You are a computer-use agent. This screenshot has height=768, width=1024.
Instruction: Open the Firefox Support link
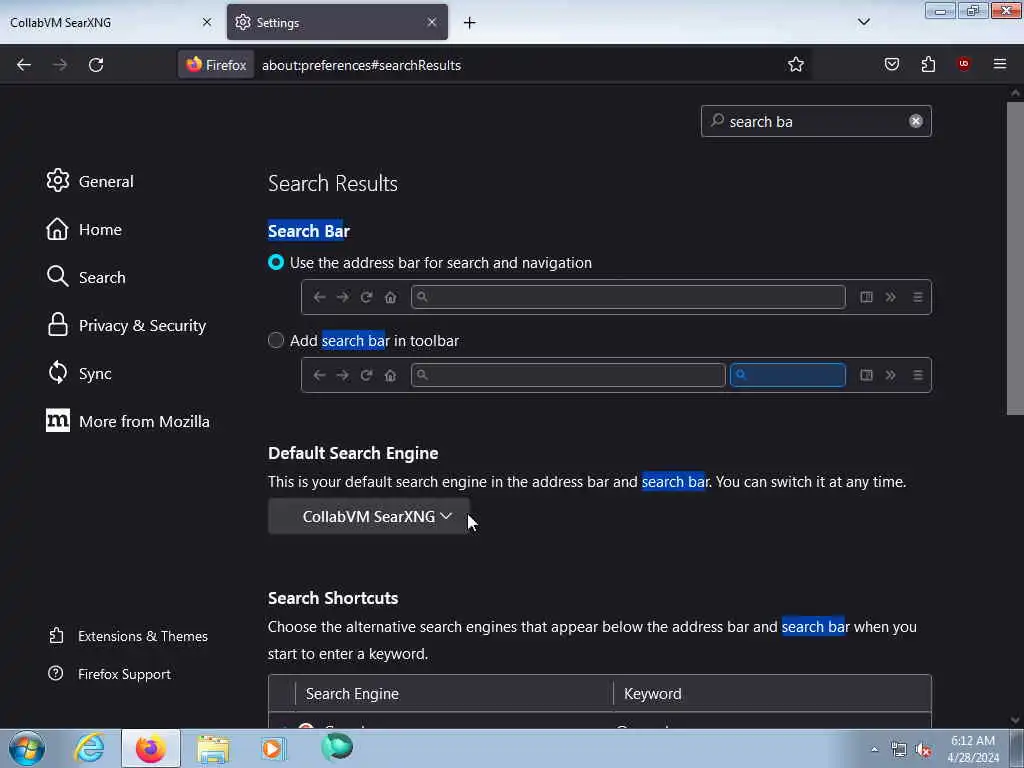[x=109, y=674]
